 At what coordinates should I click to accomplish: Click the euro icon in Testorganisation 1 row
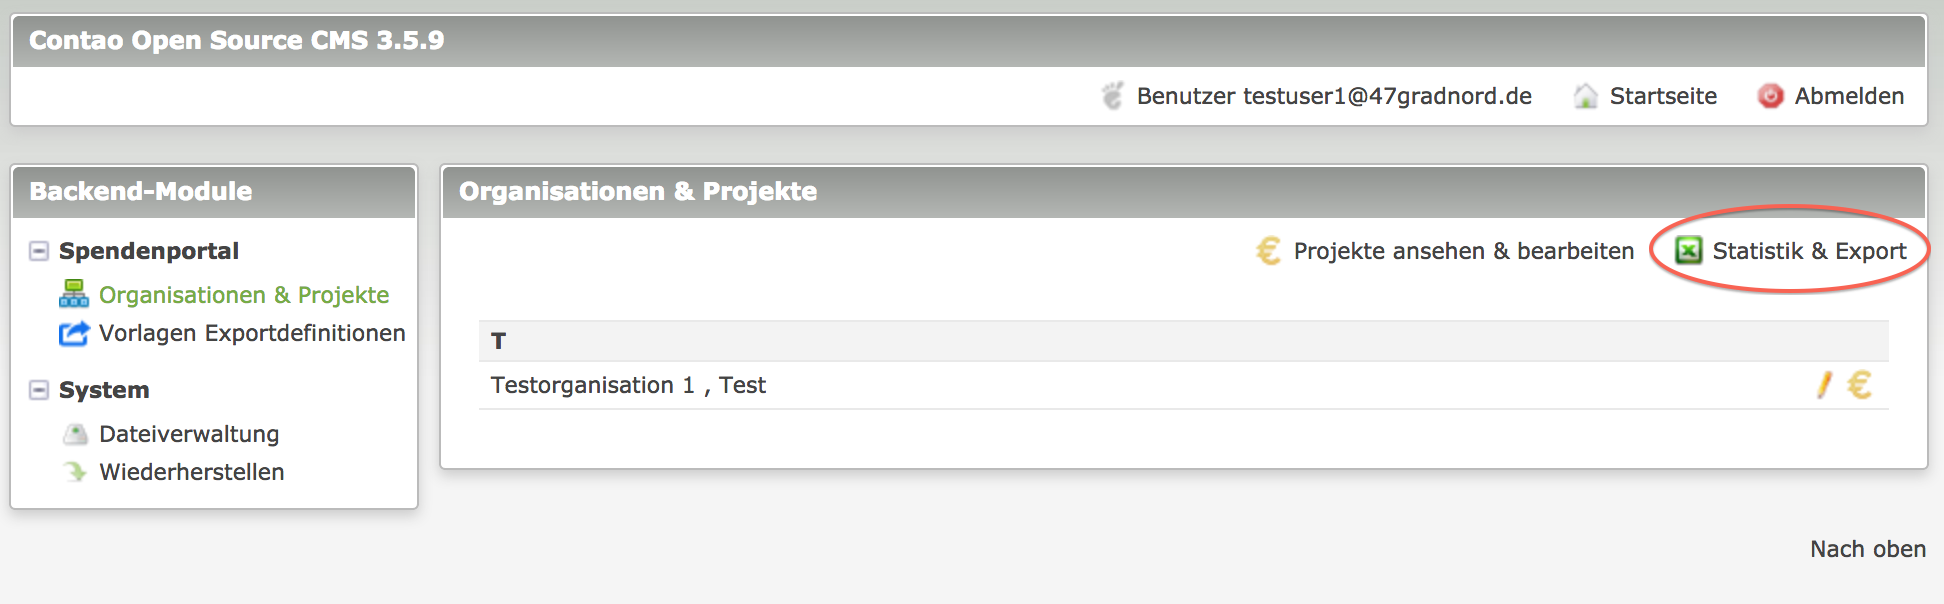tap(1859, 385)
